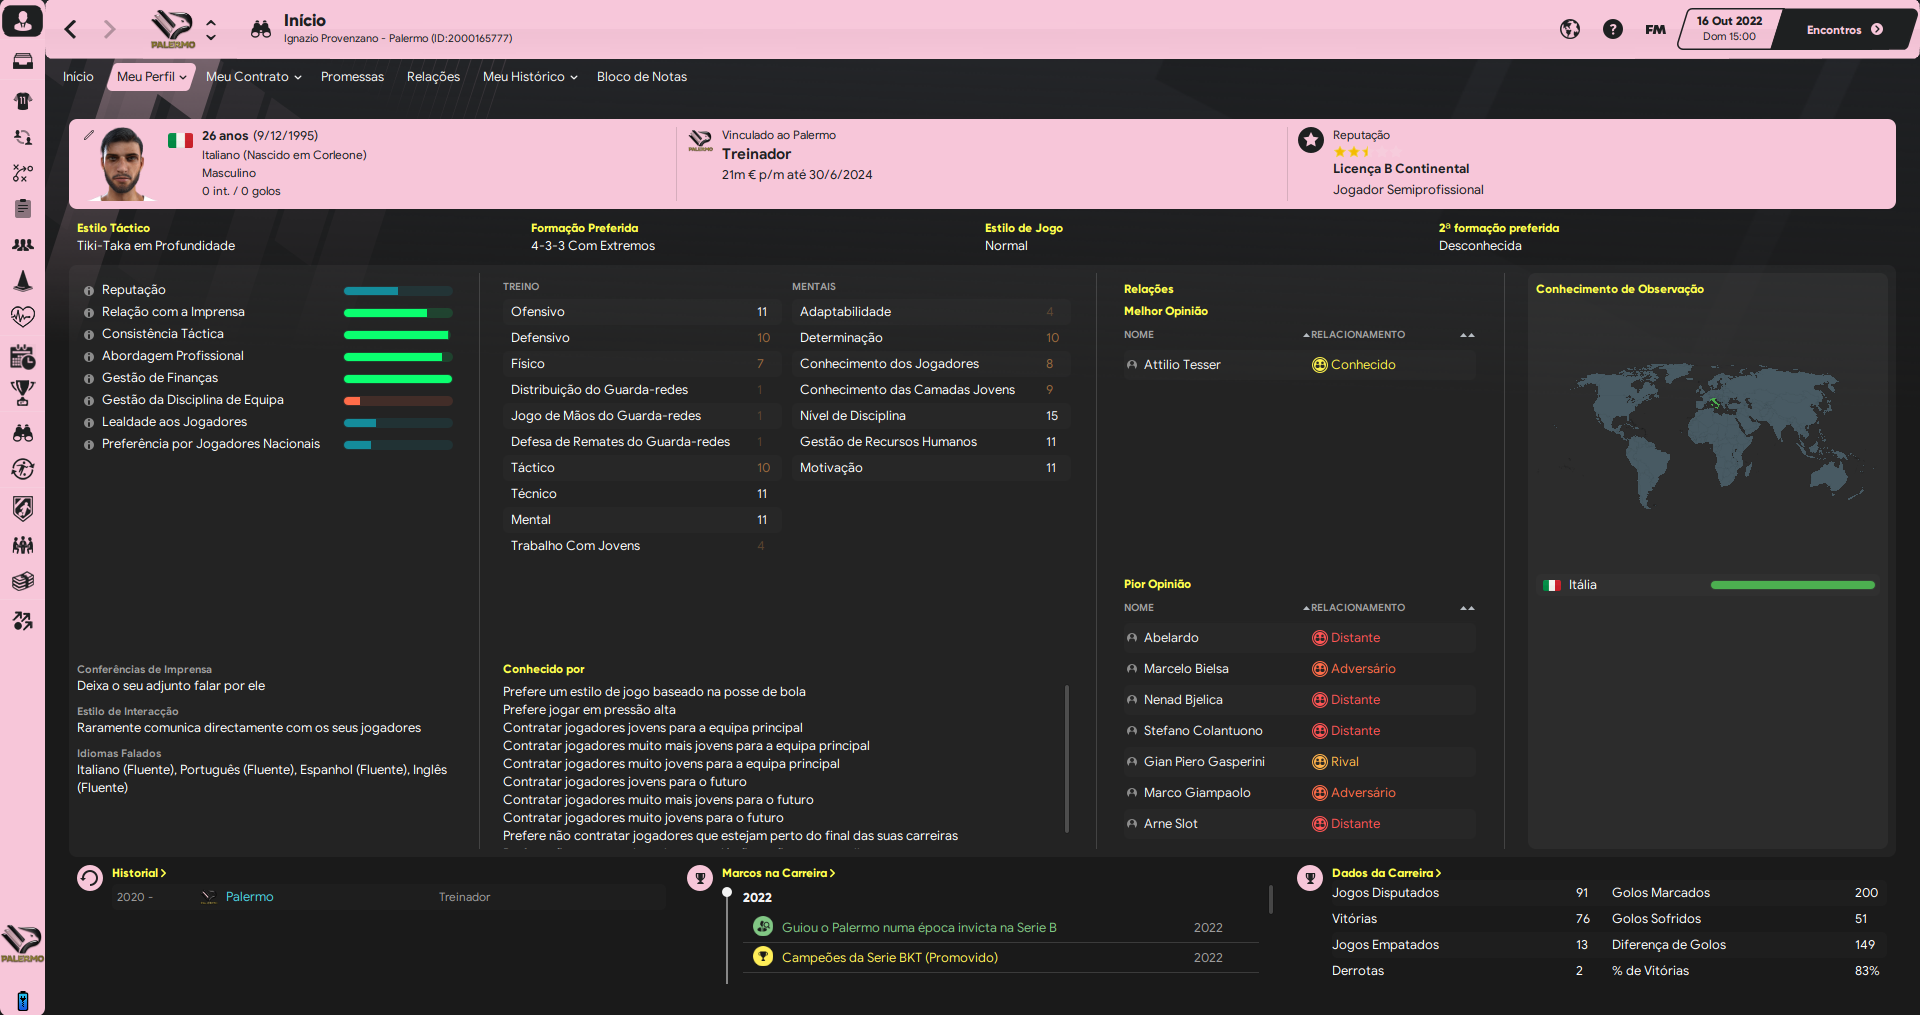Open the date 16 Out 2022 panel
This screenshot has height=1015, width=1920.
[1729, 28]
